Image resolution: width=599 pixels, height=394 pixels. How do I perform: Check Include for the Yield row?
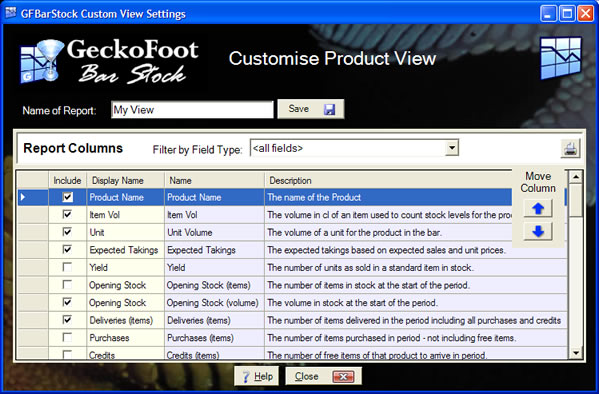coord(67,267)
